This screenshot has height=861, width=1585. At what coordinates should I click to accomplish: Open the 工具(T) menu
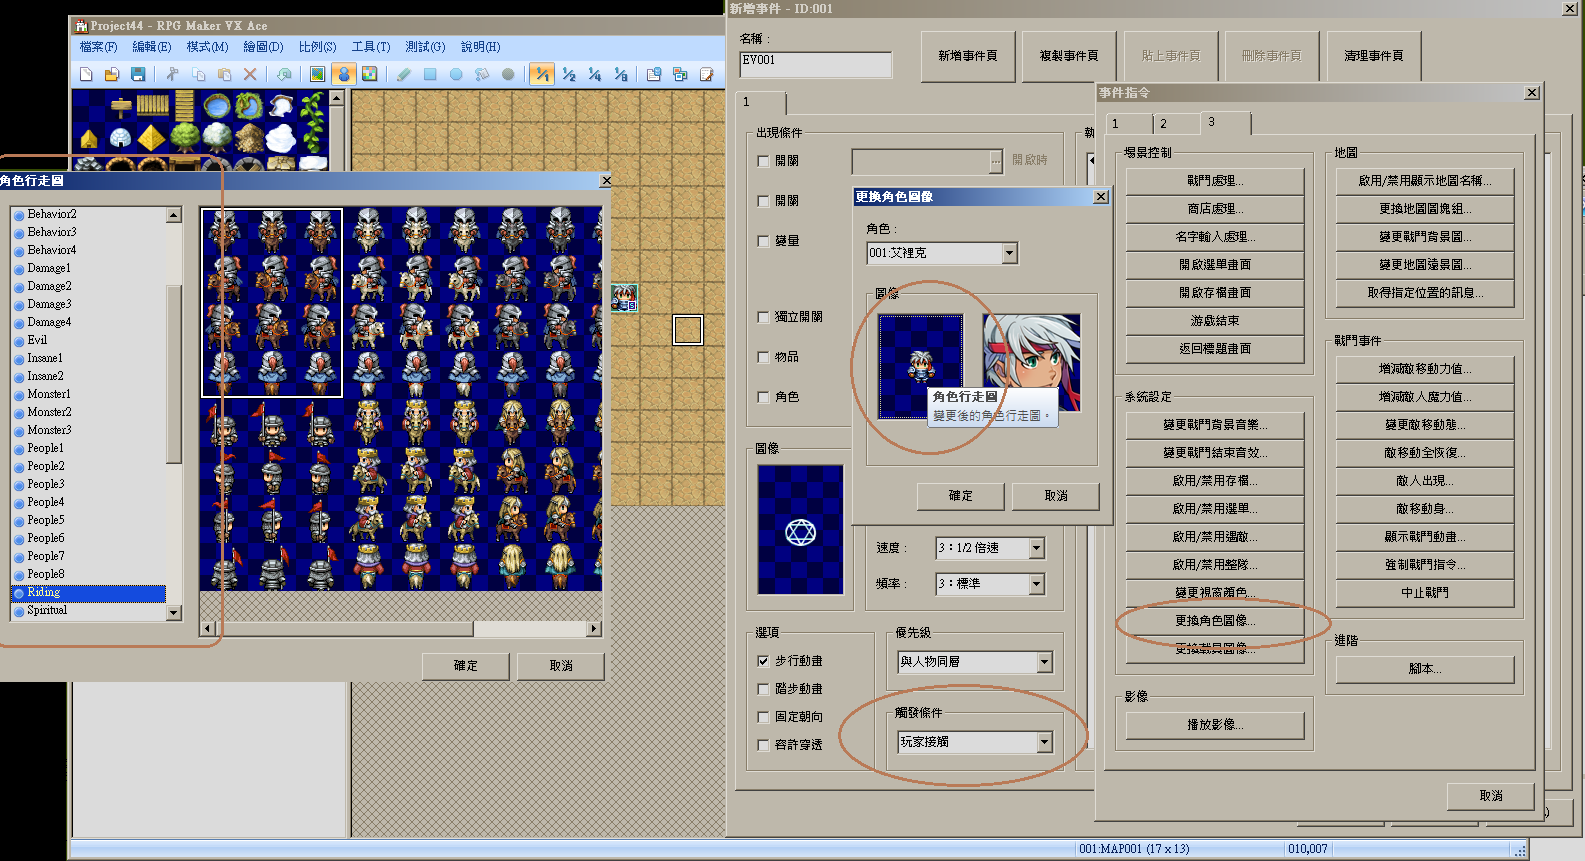click(x=370, y=47)
